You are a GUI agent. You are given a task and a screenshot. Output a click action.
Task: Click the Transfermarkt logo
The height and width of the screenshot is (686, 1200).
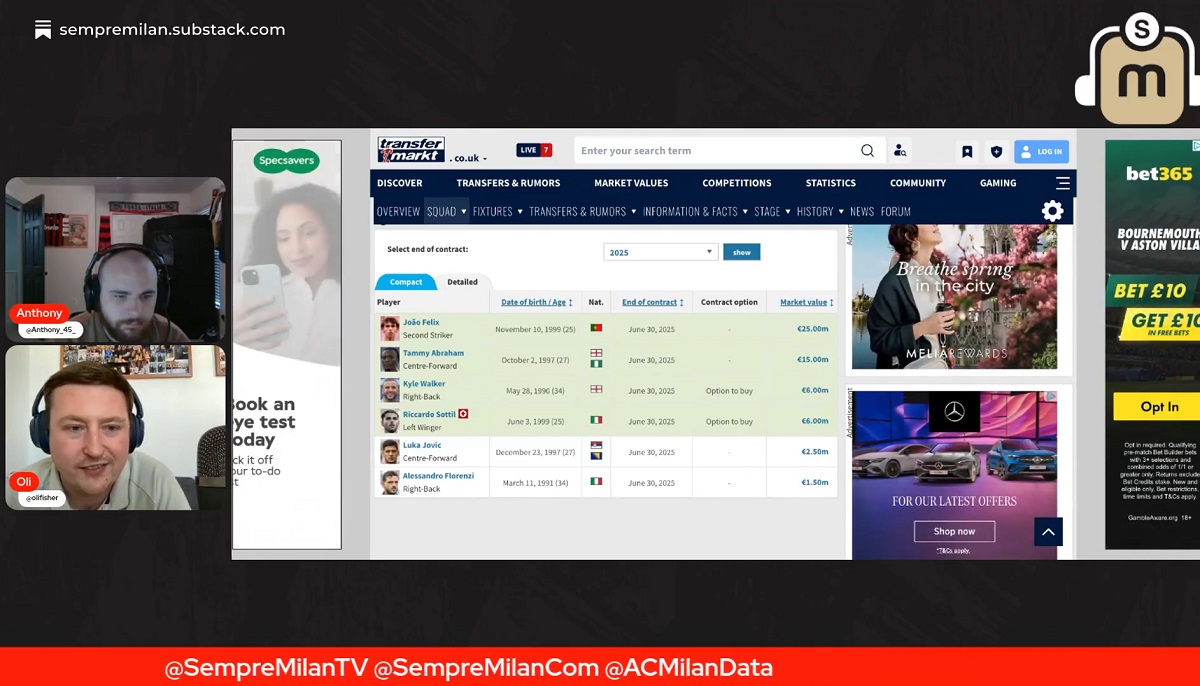tap(411, 150)
